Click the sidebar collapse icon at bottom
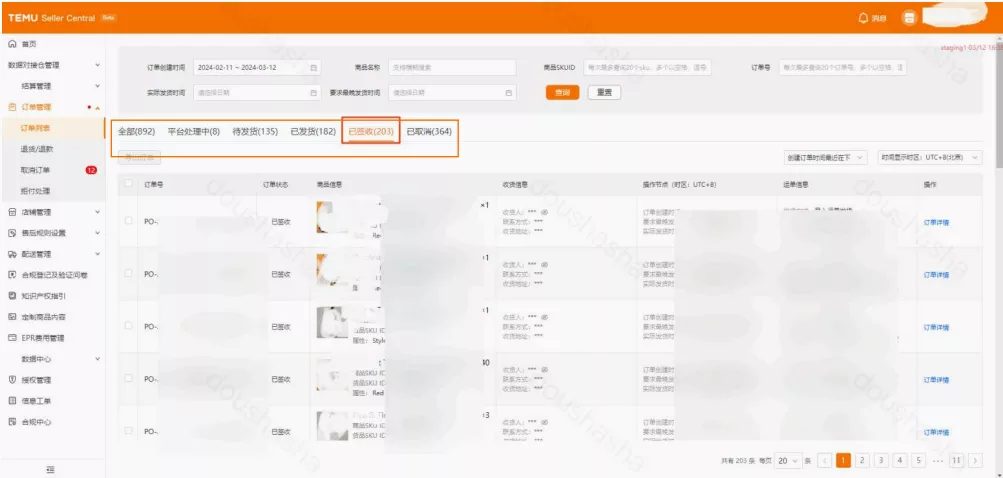Image resolution: width=1003 pixels, height=478 pixels. coord(51,468)
